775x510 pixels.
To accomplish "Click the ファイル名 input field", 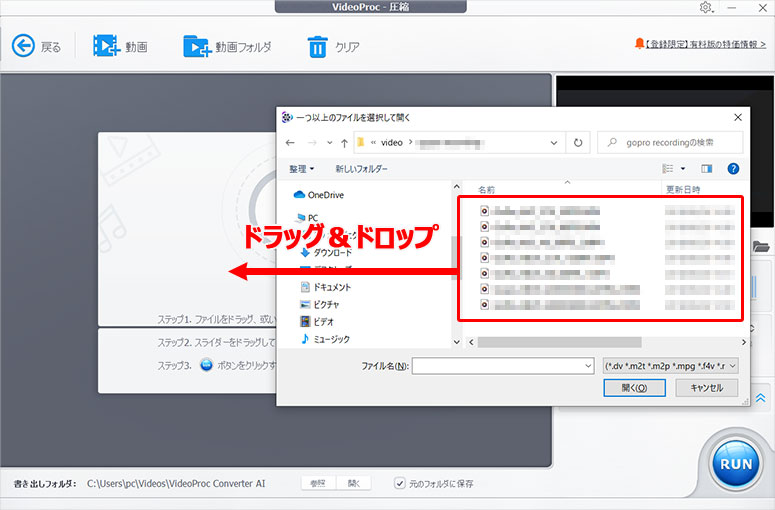I will [x=498, y=366].
